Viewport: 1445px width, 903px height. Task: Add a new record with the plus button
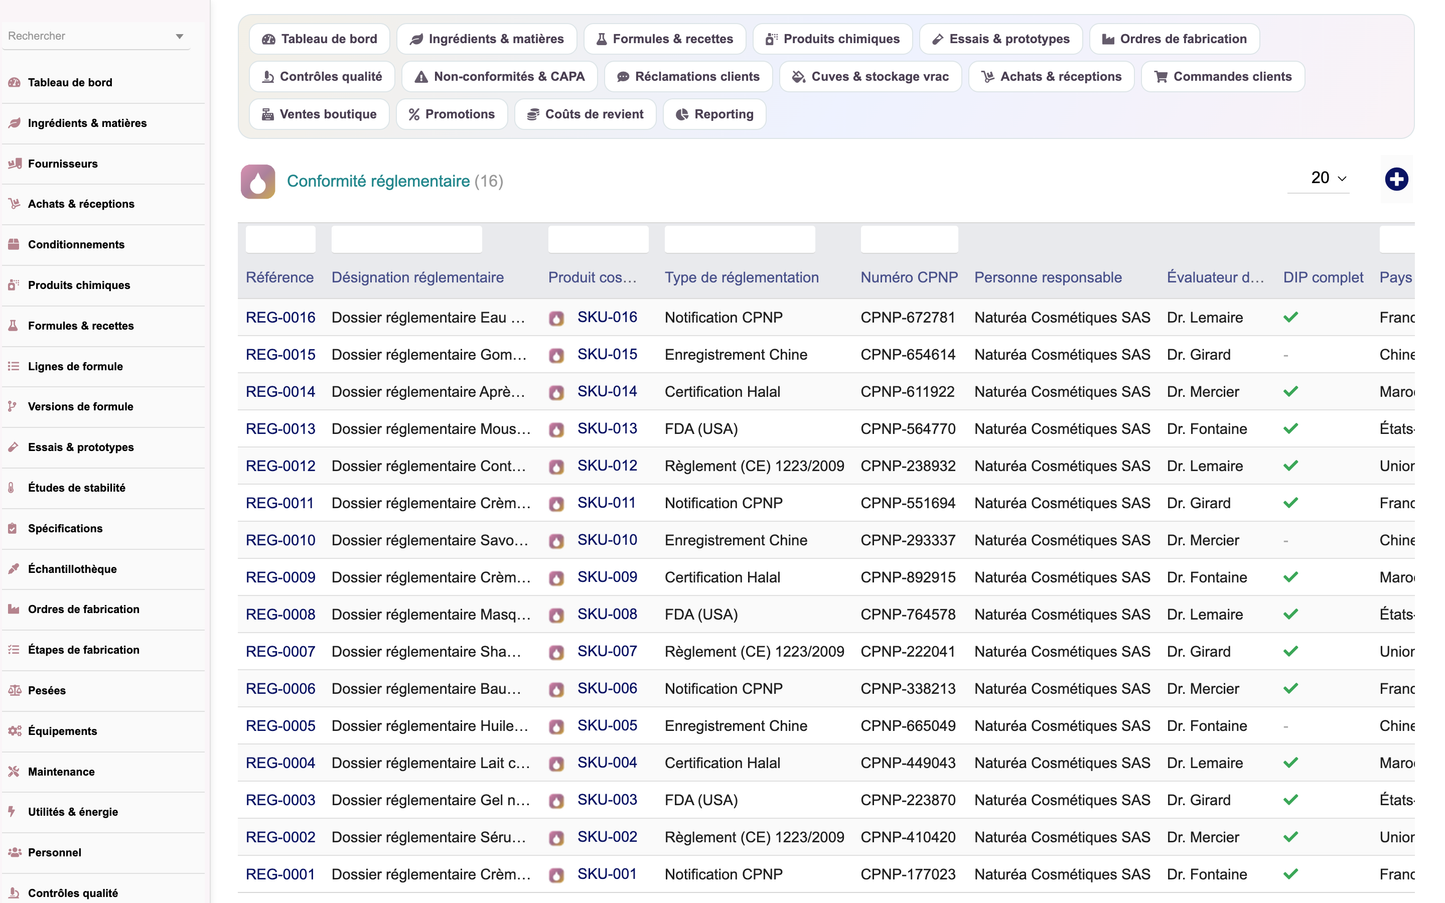coord(1396,179)
